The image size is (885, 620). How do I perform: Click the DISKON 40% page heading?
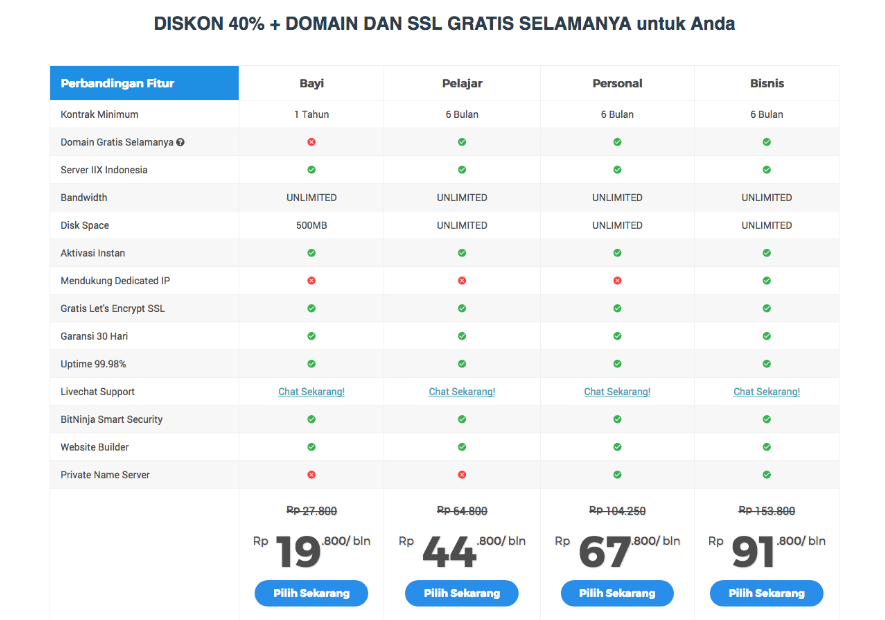click(x=444, y=24)
